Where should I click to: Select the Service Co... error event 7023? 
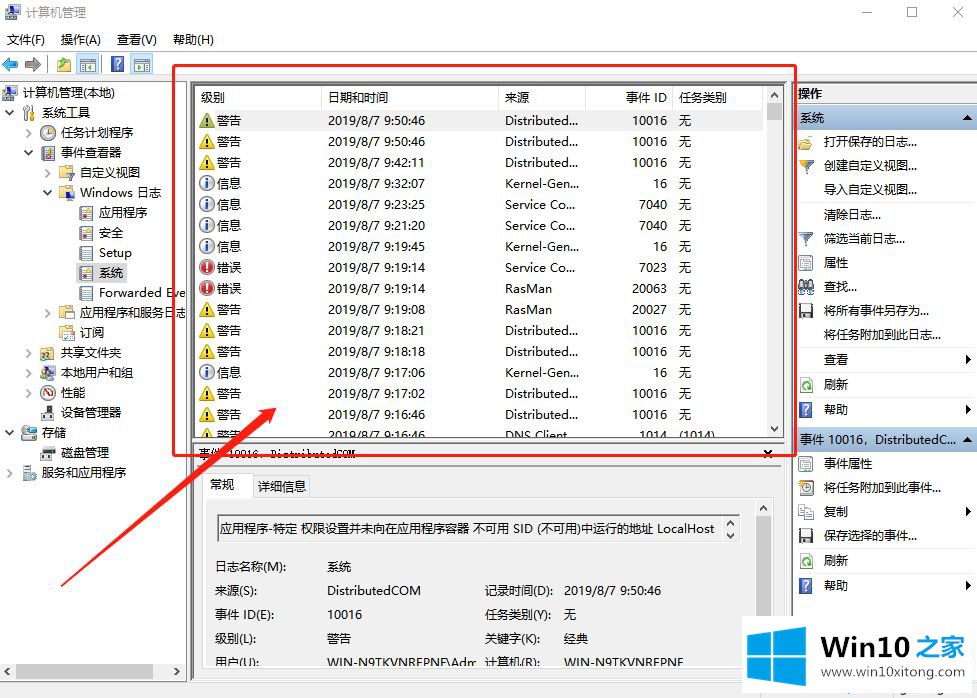[479, 267]
